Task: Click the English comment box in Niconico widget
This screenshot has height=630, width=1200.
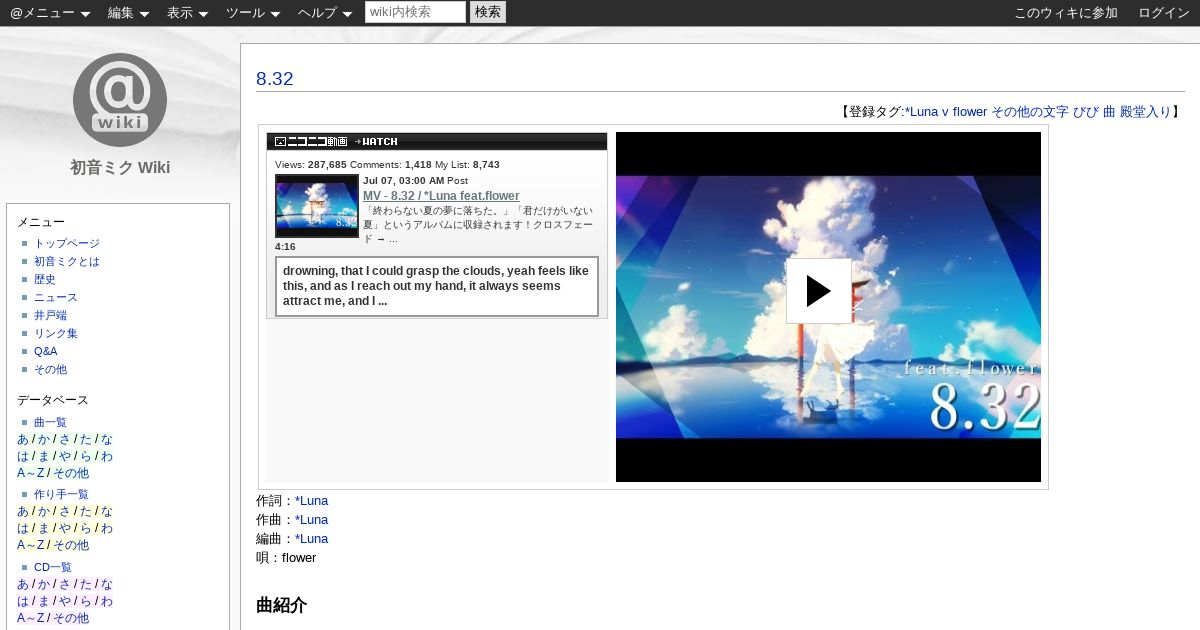Action: pos(437,286)
